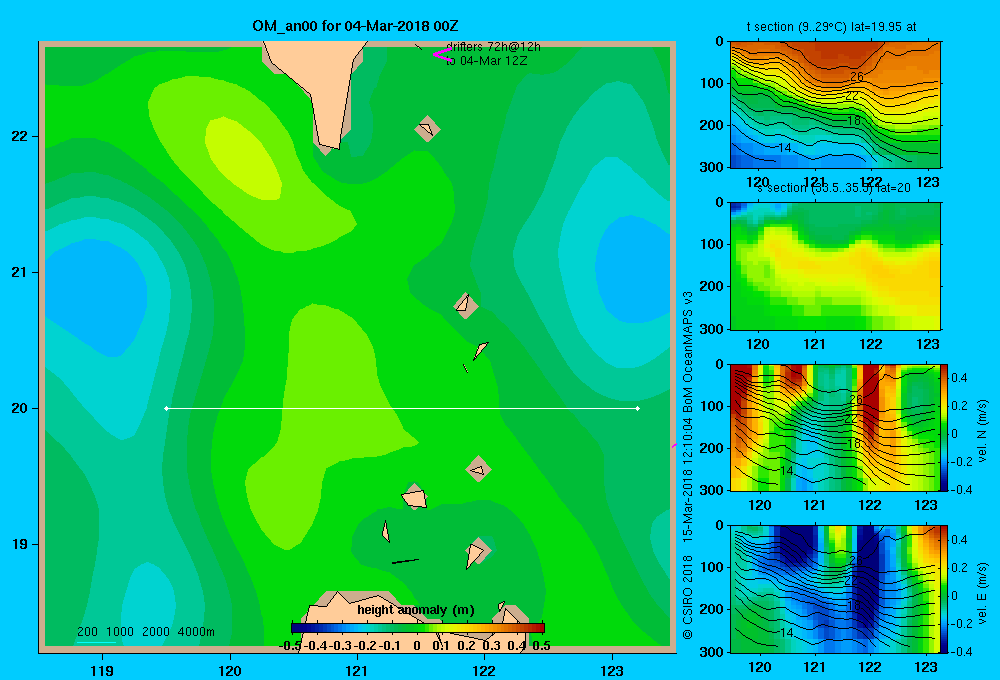
Task: Click latitude label 22 on main map
Action: click(20, 137)
